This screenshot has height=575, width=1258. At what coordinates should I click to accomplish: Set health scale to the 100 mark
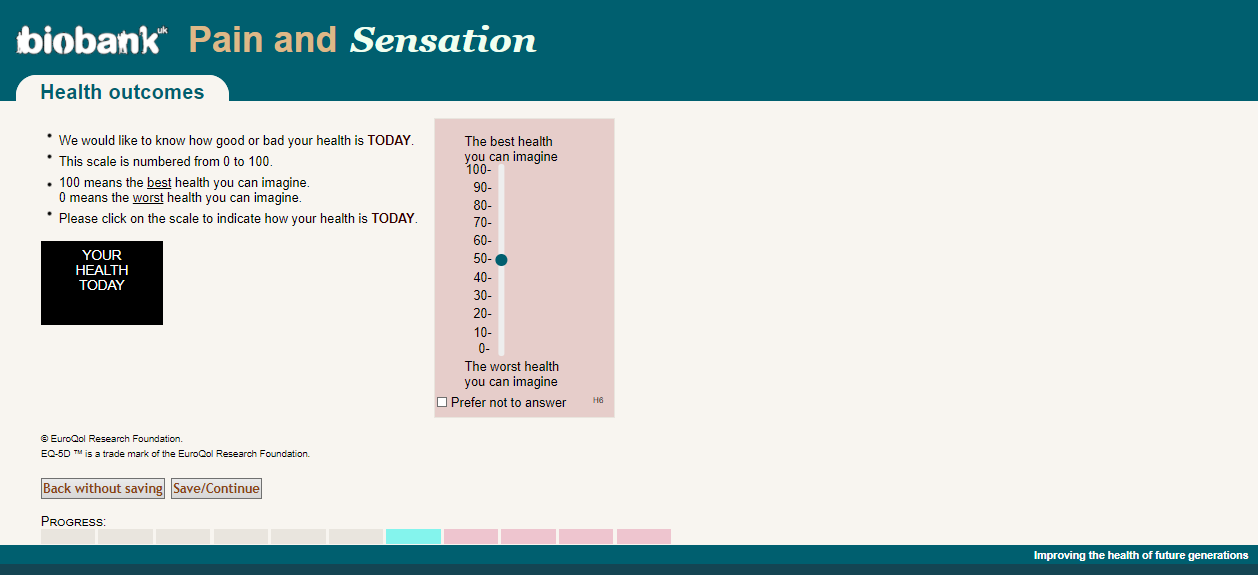click(501, 170)
